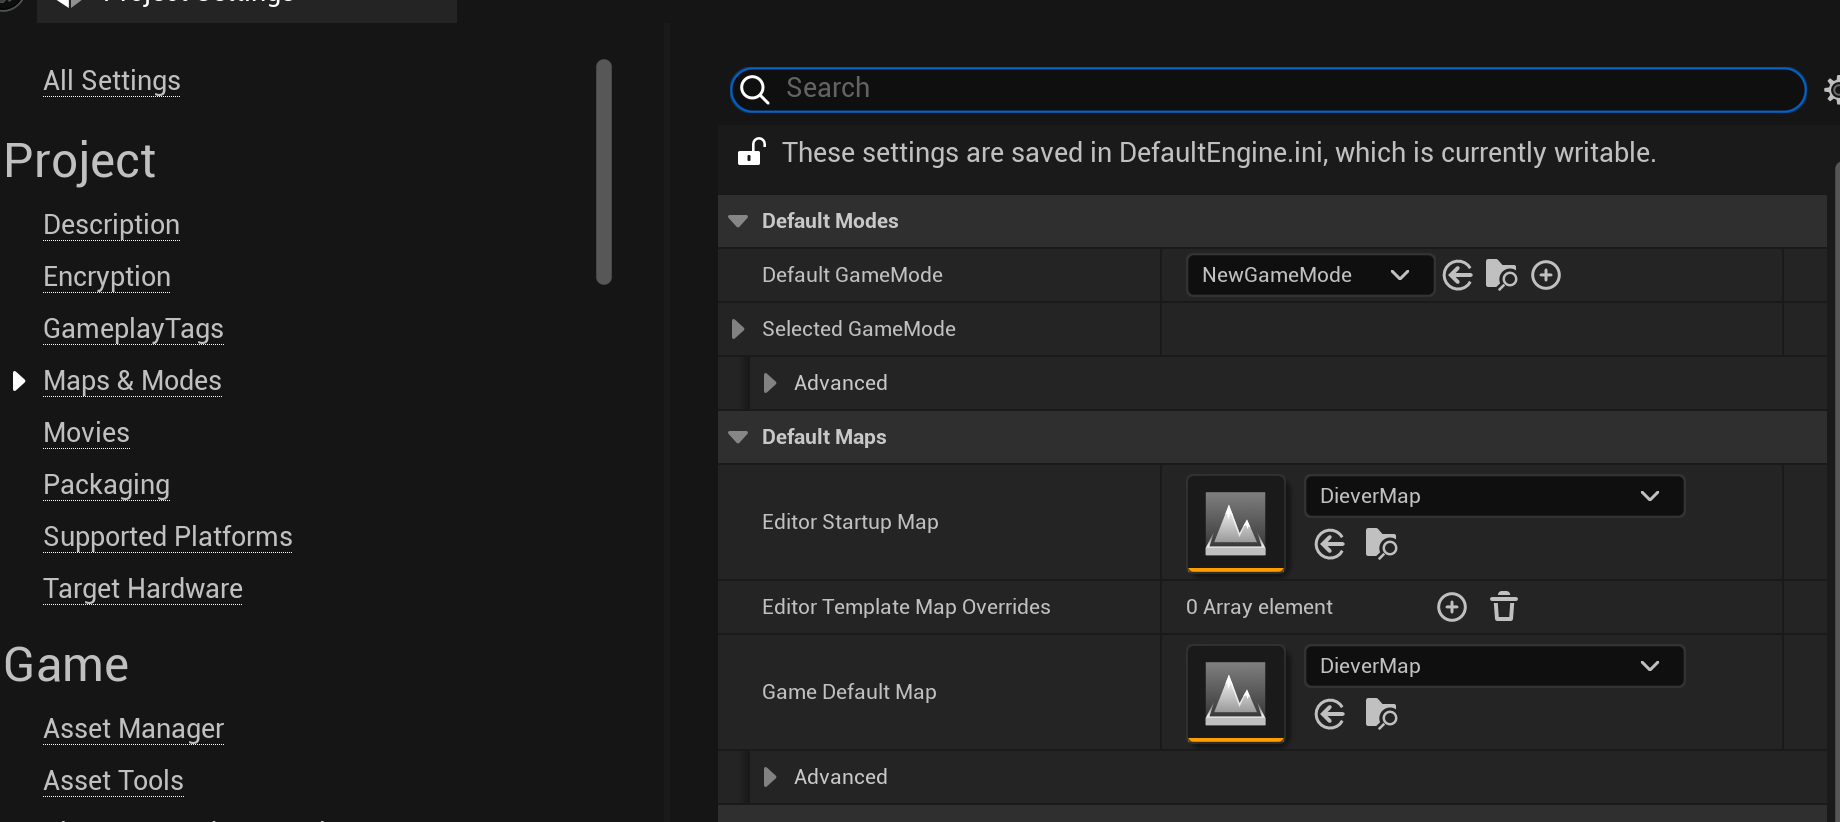This screenshot has height=822, width=1840.
Task: Open Movies settings
Action: [x=86, y=433]
